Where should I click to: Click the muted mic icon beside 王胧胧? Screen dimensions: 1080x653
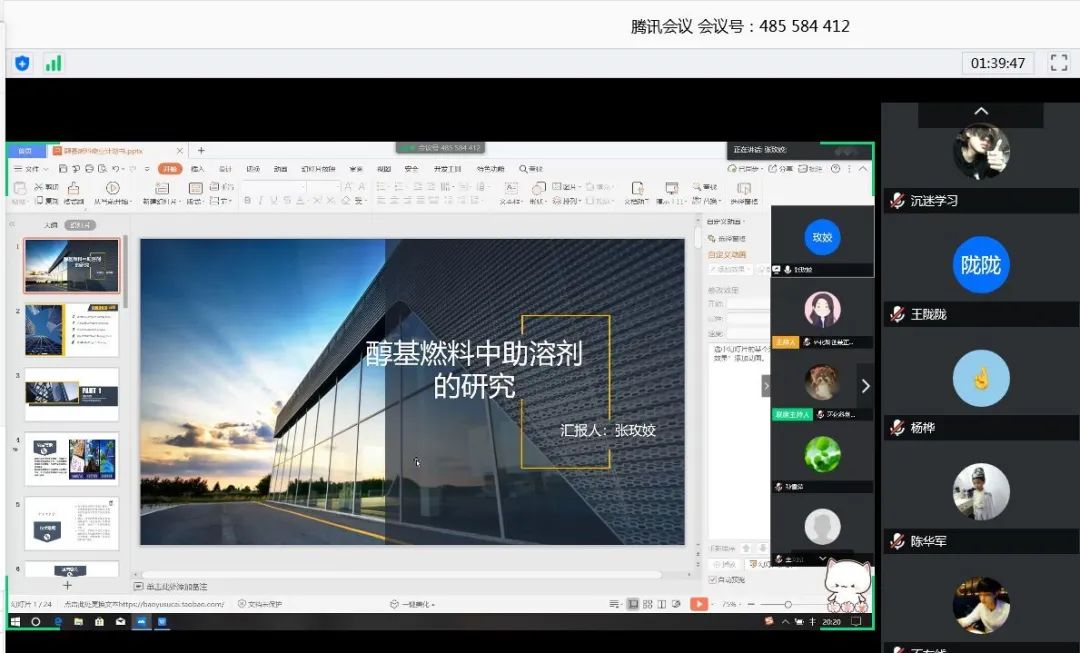click(897, 314)
